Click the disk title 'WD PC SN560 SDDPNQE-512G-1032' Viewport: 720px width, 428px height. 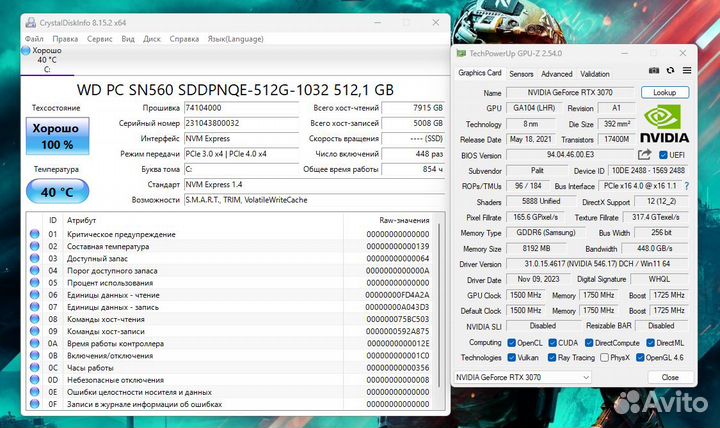click(x=203, y=90)
